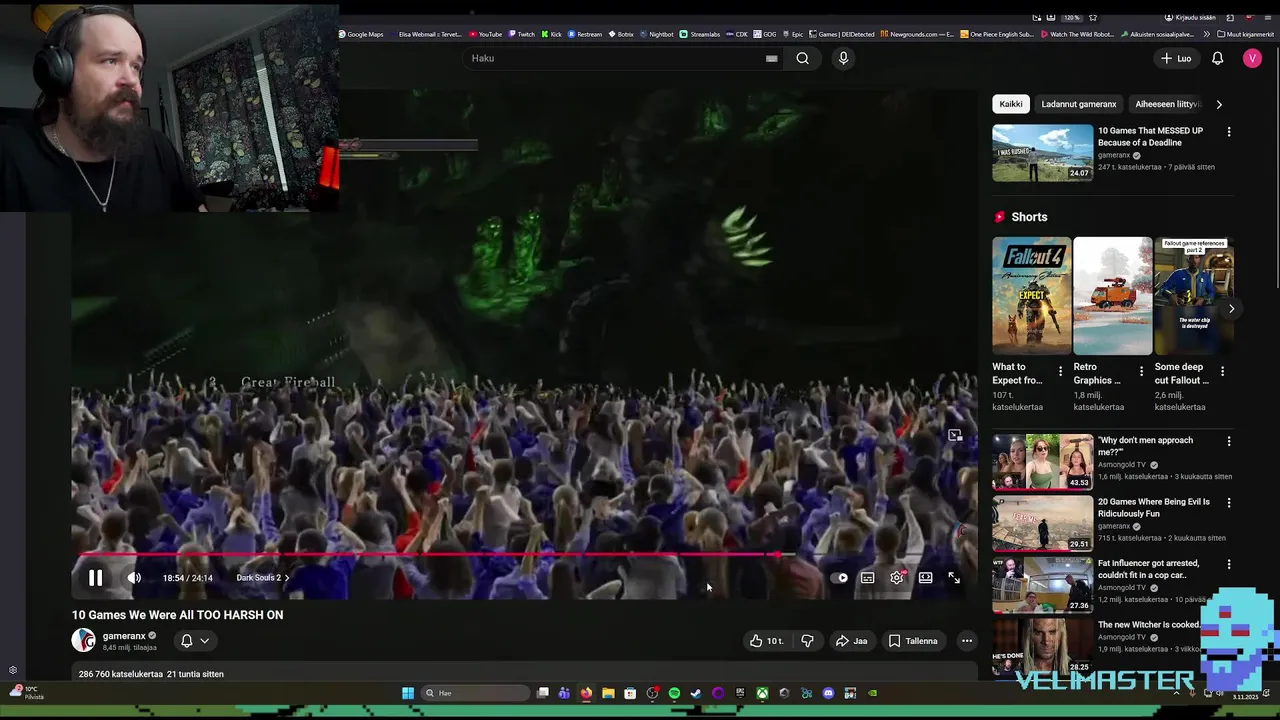Open notification bell dropdown next to gameranx

(x=194, y=641)
